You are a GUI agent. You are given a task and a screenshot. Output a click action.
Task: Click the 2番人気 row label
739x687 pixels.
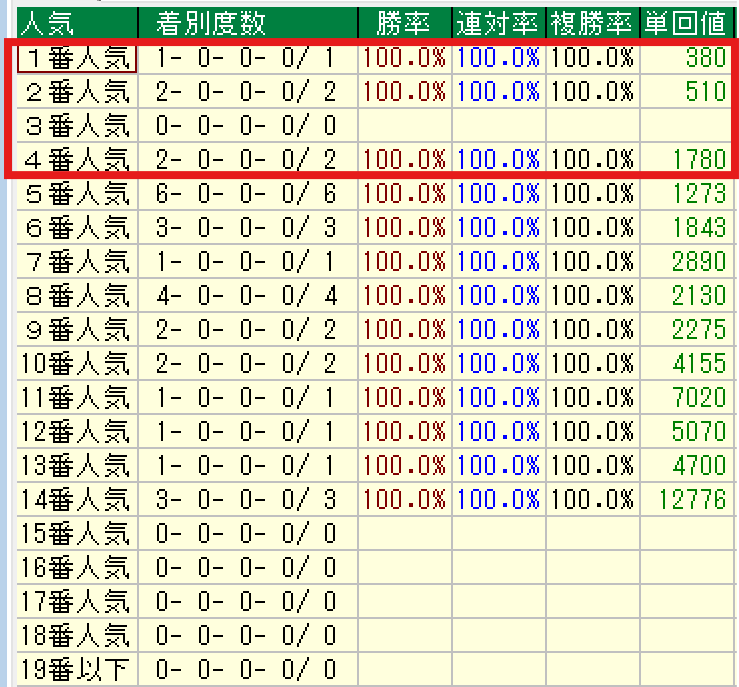click(x=76, y=92)
